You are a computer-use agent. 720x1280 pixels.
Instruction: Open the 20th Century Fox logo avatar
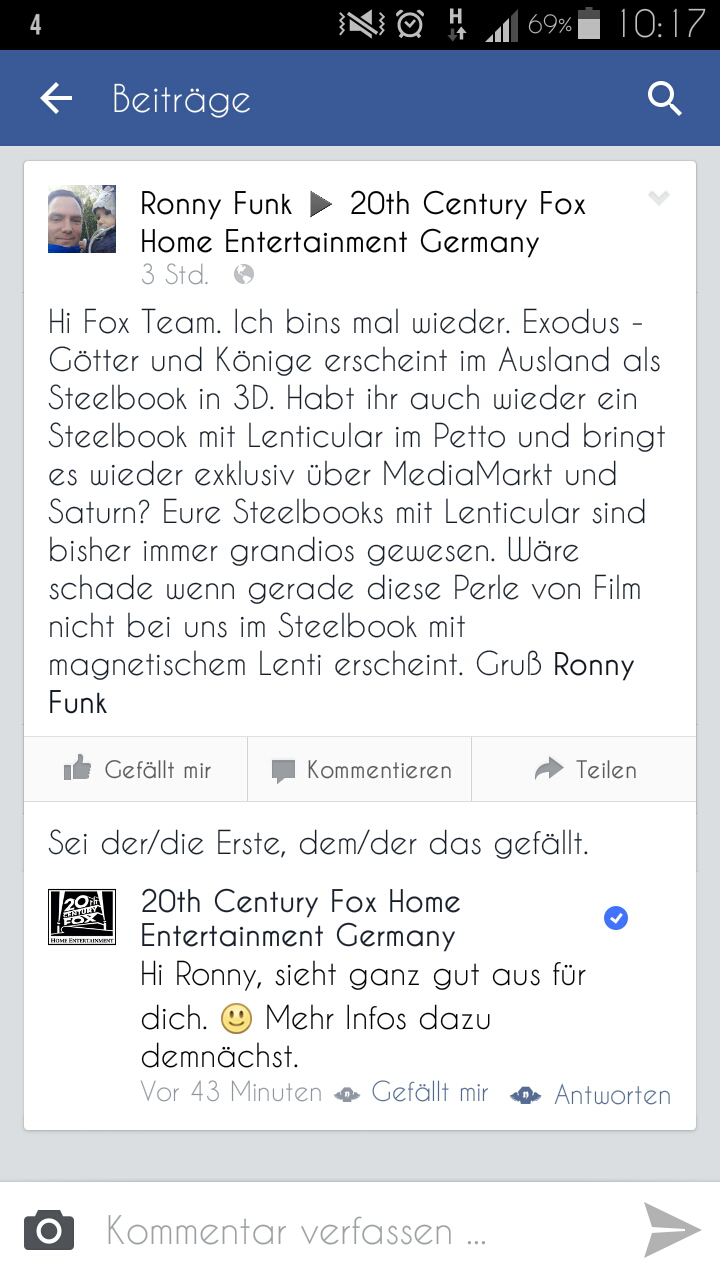point(82,916)
